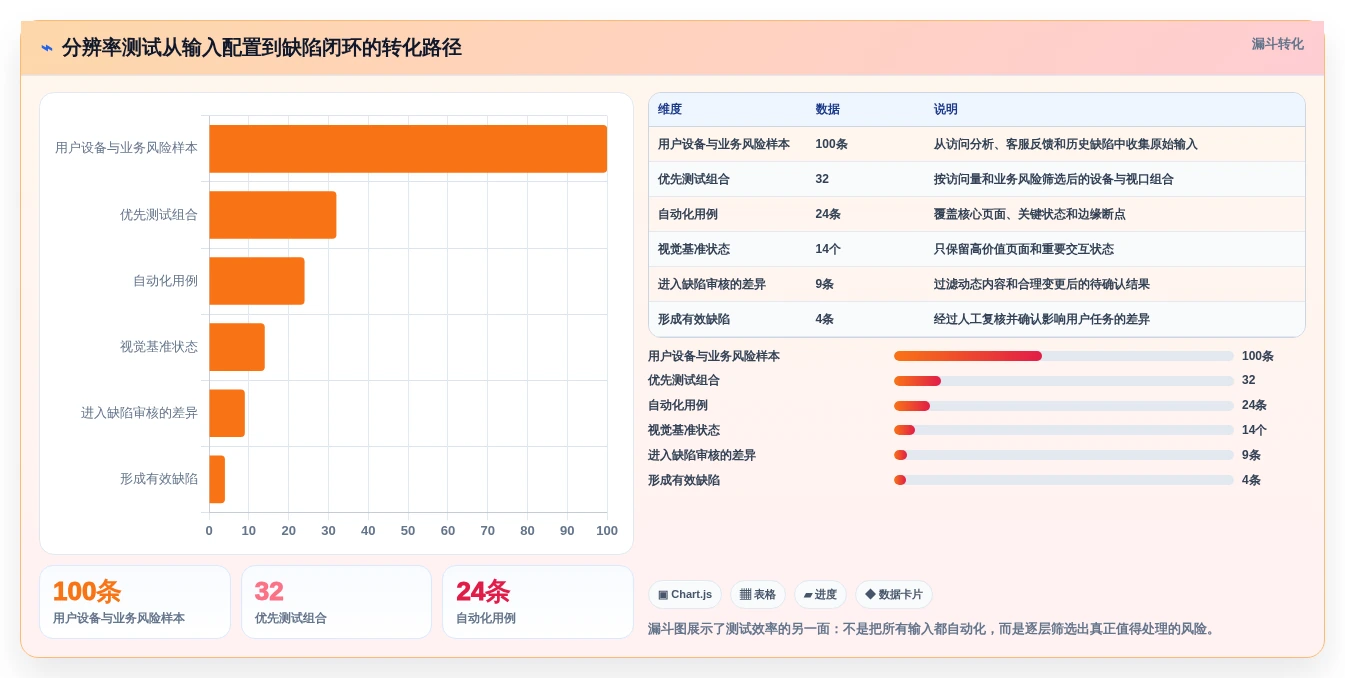Click table cell 自动化用例
This screenshot has width=1345, height=678.
688,214
